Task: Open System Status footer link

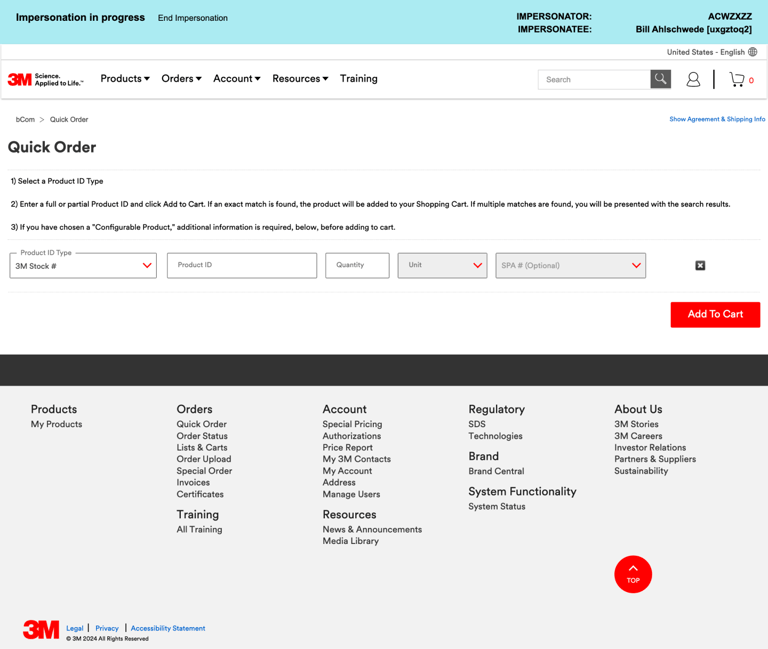Action: [x=497, y=506]
